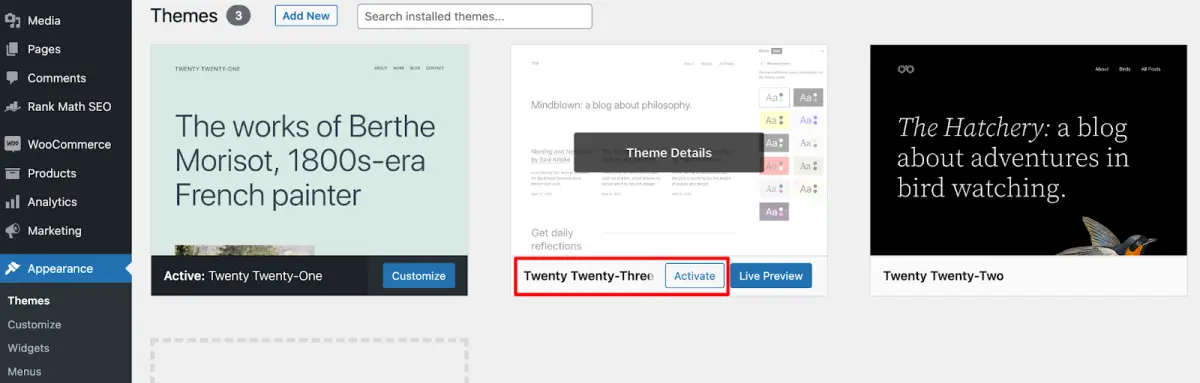Click the Pages sidebar icon
This screenshot has width=1200, height=383.
[x=13, y=49]
